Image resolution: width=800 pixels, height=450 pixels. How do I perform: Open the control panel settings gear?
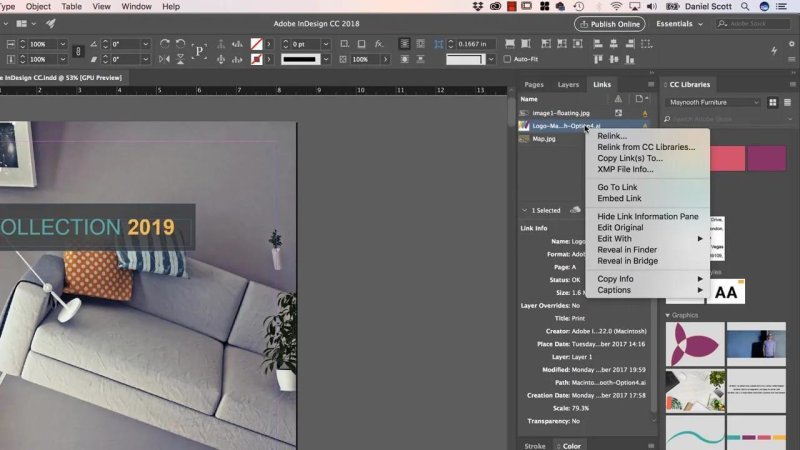click(x=791, y=44)
